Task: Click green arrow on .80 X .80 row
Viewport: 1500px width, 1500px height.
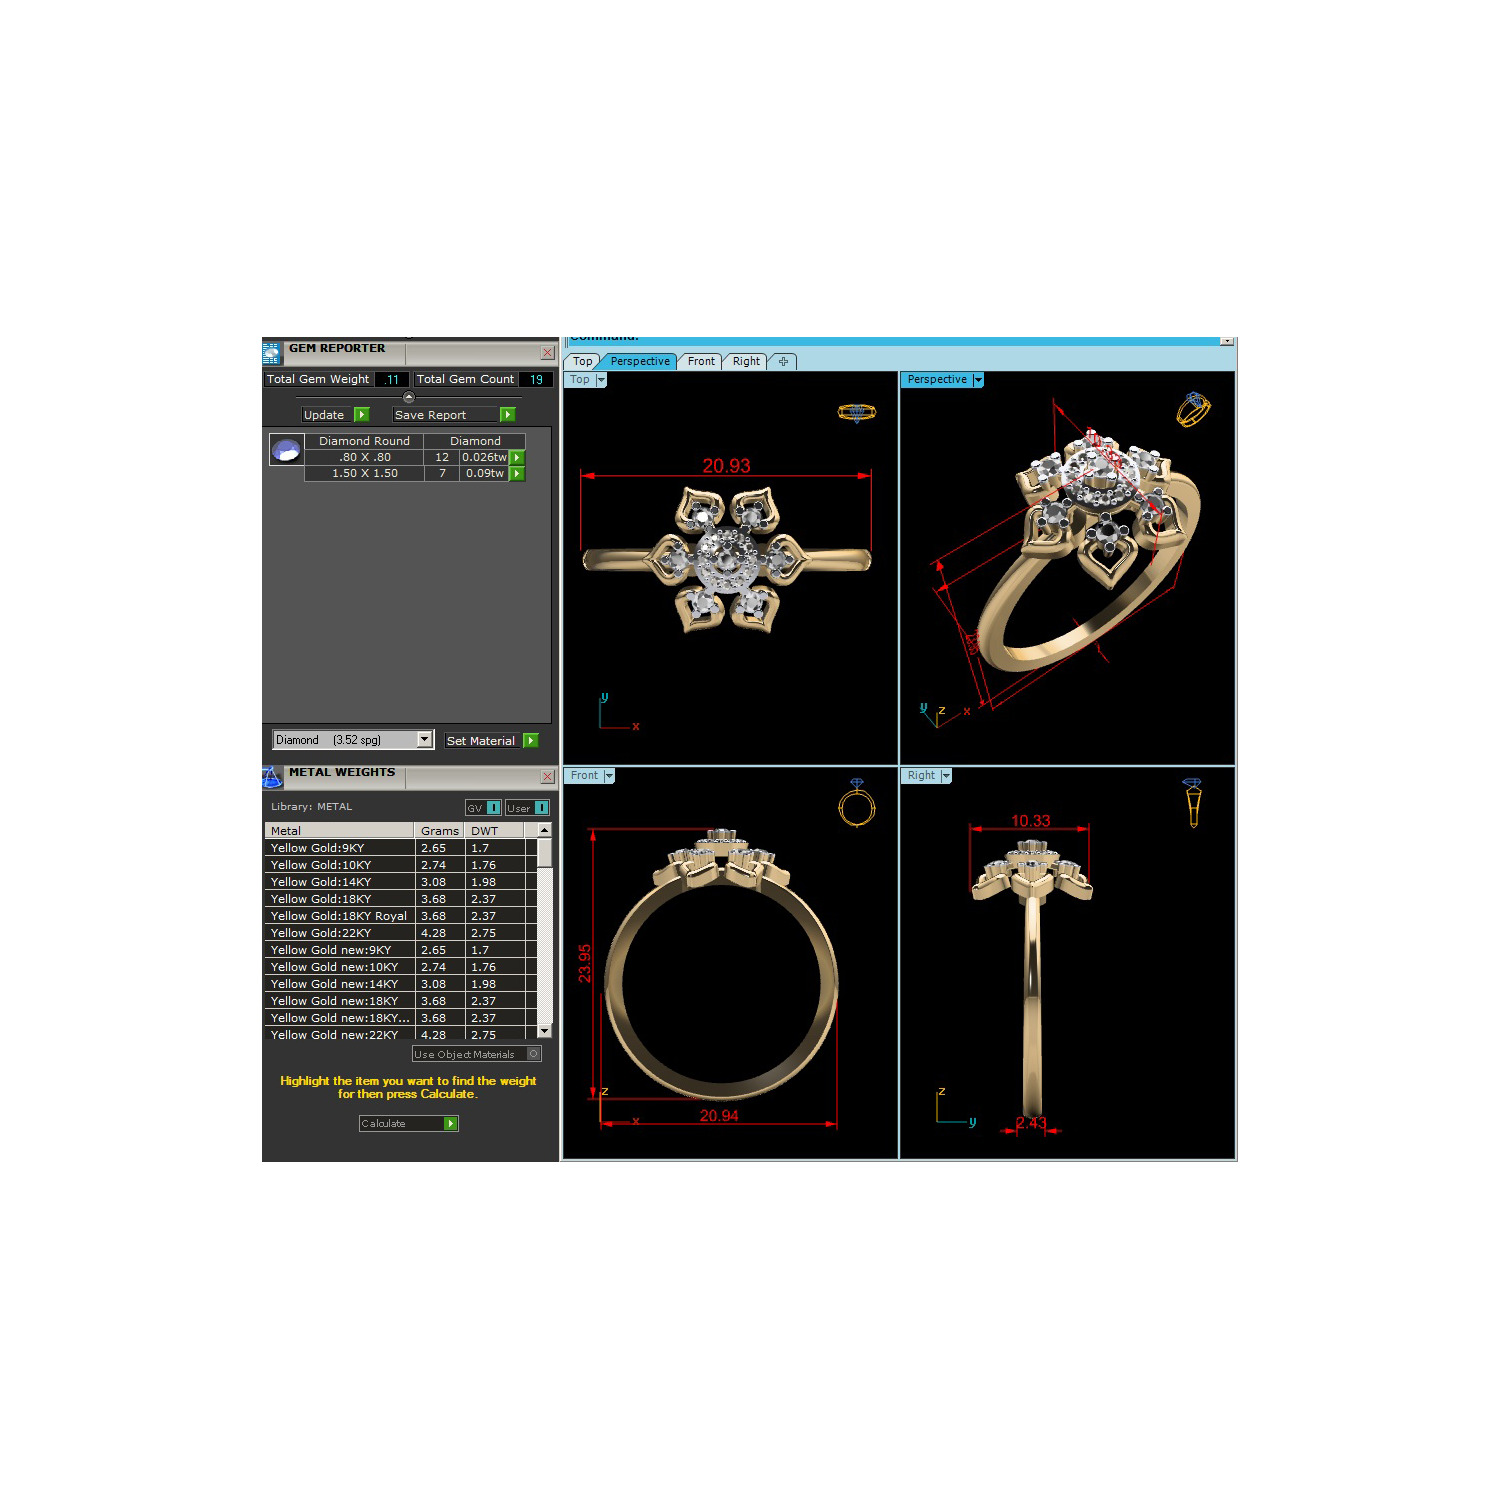Action: tap(517, 457)
